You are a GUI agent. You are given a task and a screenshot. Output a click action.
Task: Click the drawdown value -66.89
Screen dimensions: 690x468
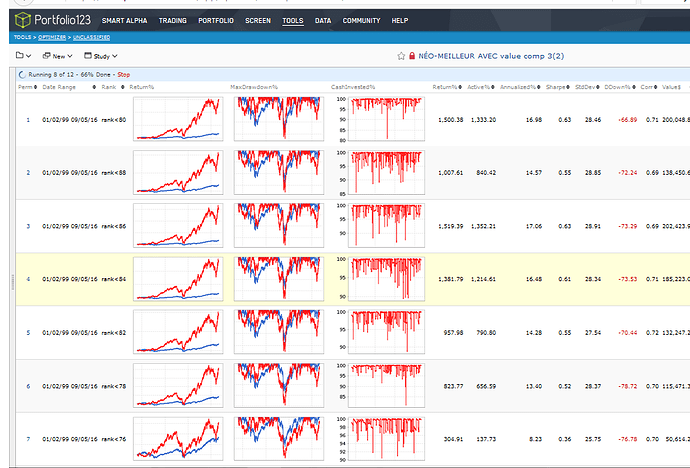point(627,120)
